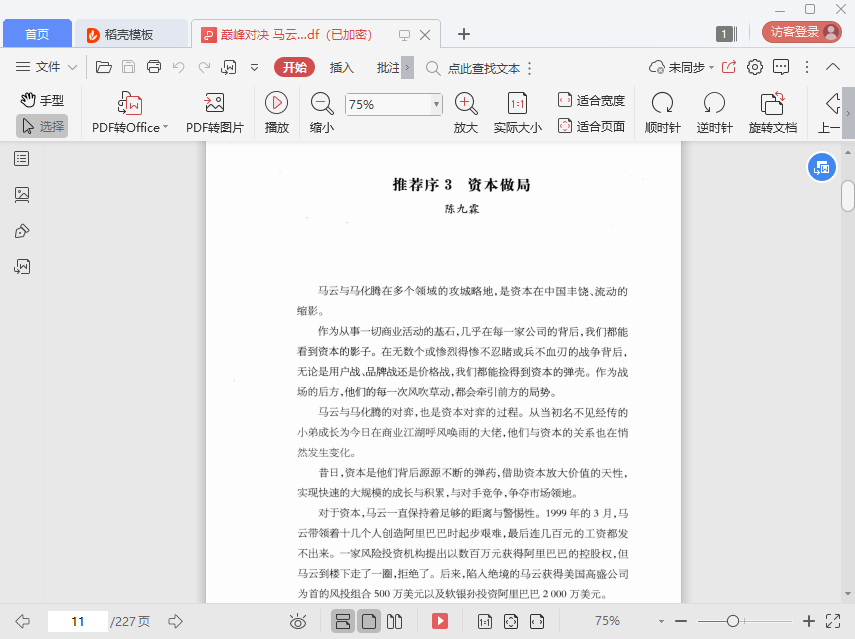Click the zoom plus button in status bar
This screenshot has height=639, width=855.
pos(809,621)
